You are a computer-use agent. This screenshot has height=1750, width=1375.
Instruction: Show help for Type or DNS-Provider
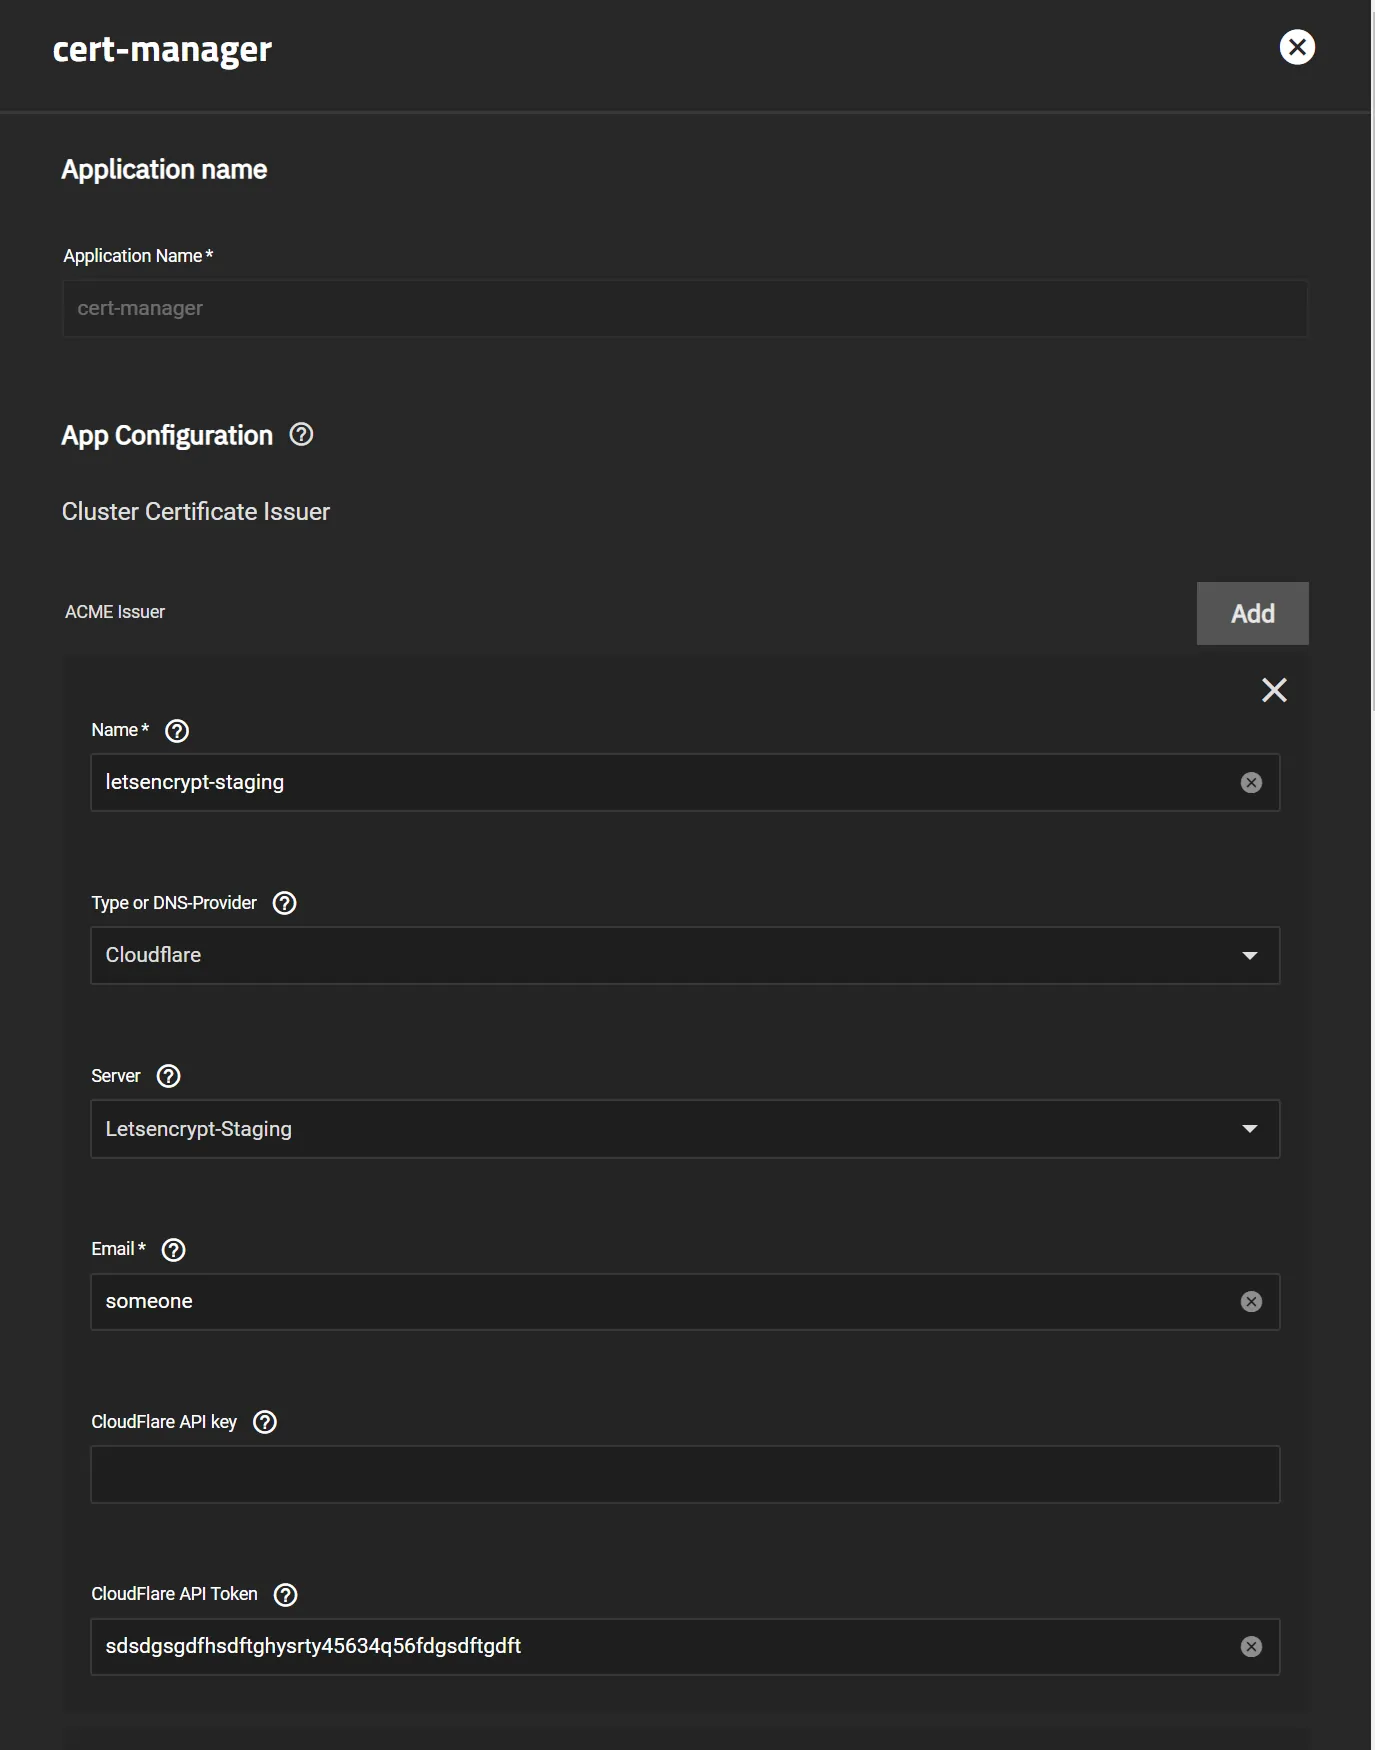[x=285, y=903]
